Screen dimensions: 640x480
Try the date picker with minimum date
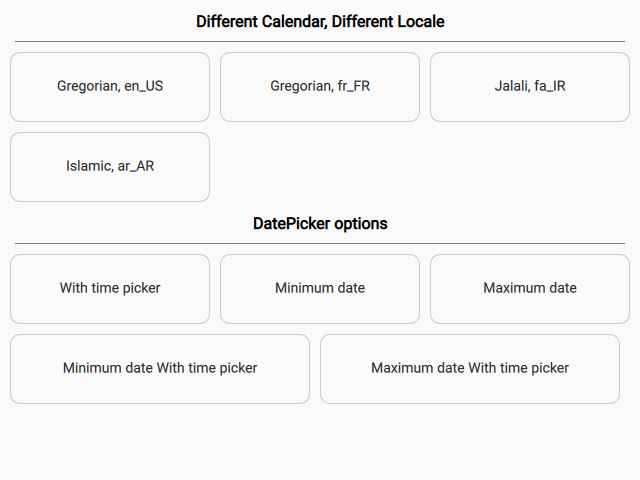coord(320,289)
